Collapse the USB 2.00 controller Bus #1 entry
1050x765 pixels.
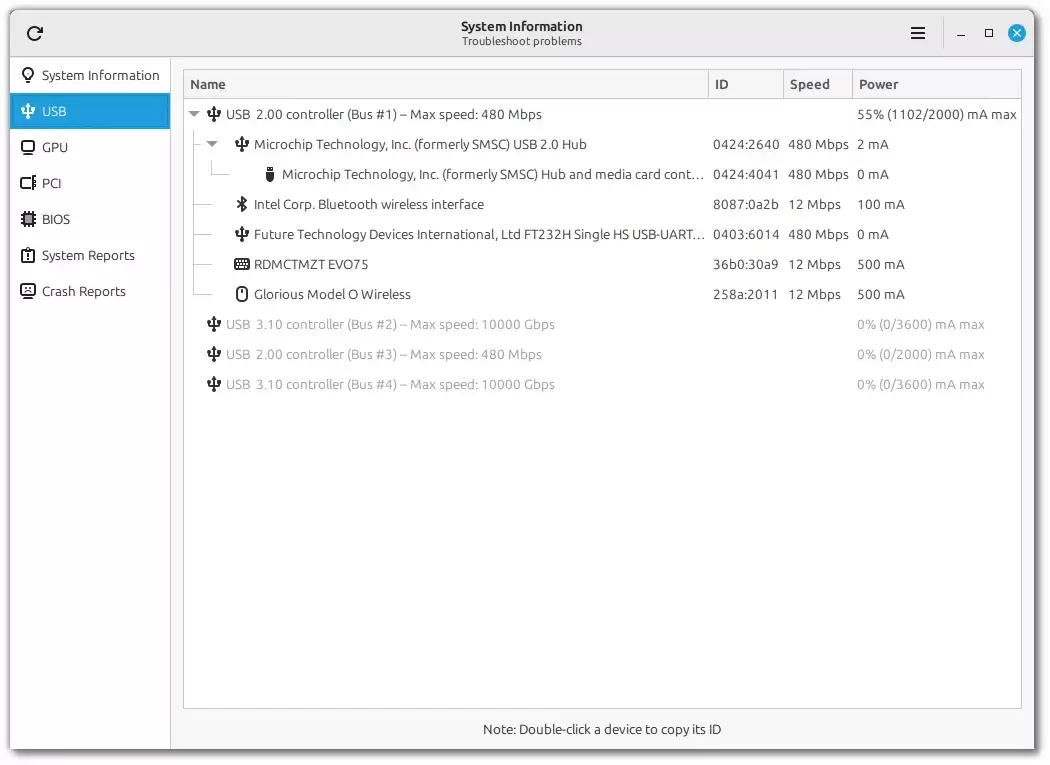(x=193, y=114)
